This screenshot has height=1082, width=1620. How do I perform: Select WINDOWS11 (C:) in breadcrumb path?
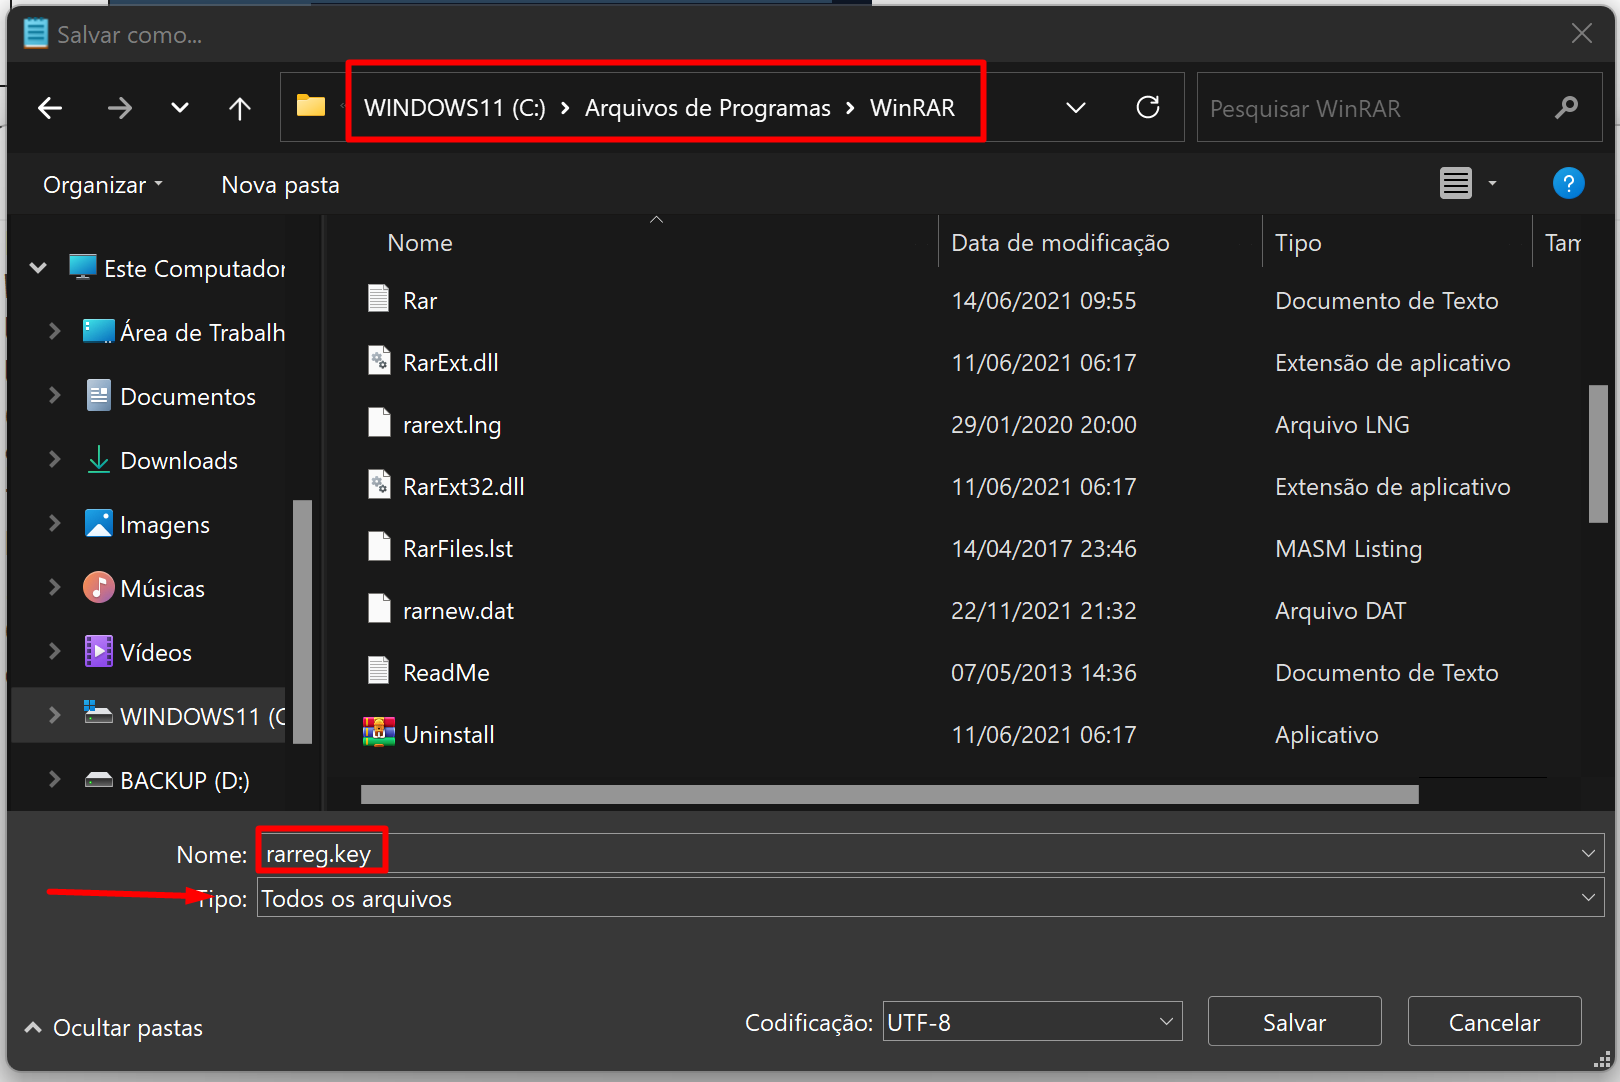pyautogui.click(x=455, y=108)
